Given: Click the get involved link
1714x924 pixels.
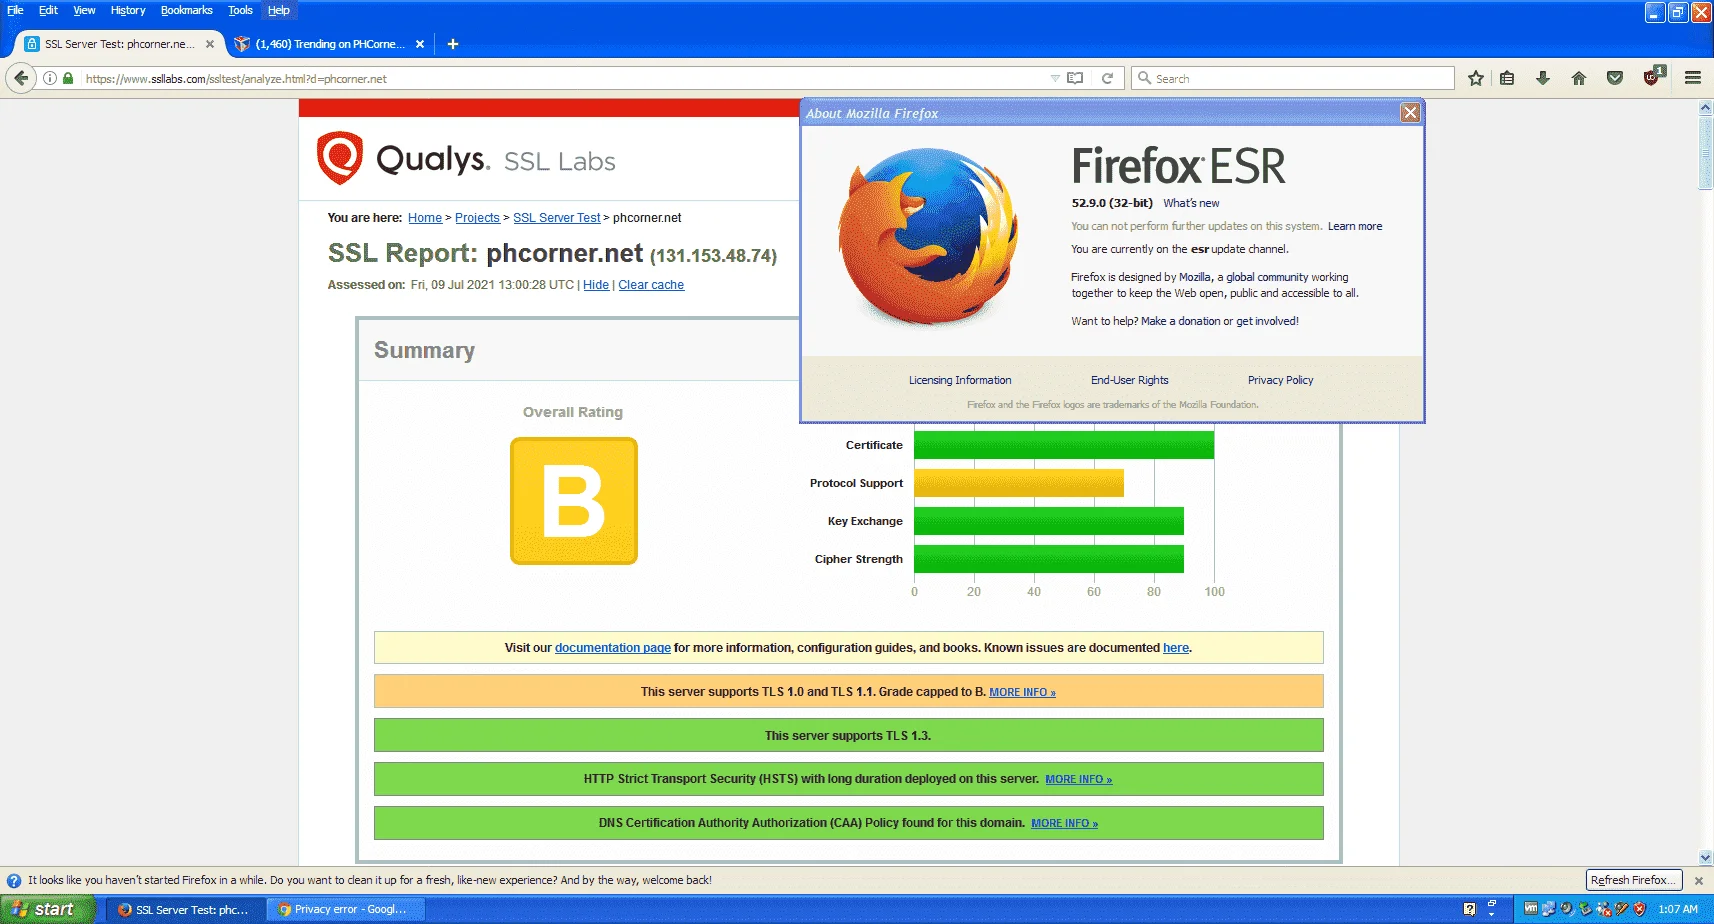Looking at the screenshot, I should [1267, 321].
